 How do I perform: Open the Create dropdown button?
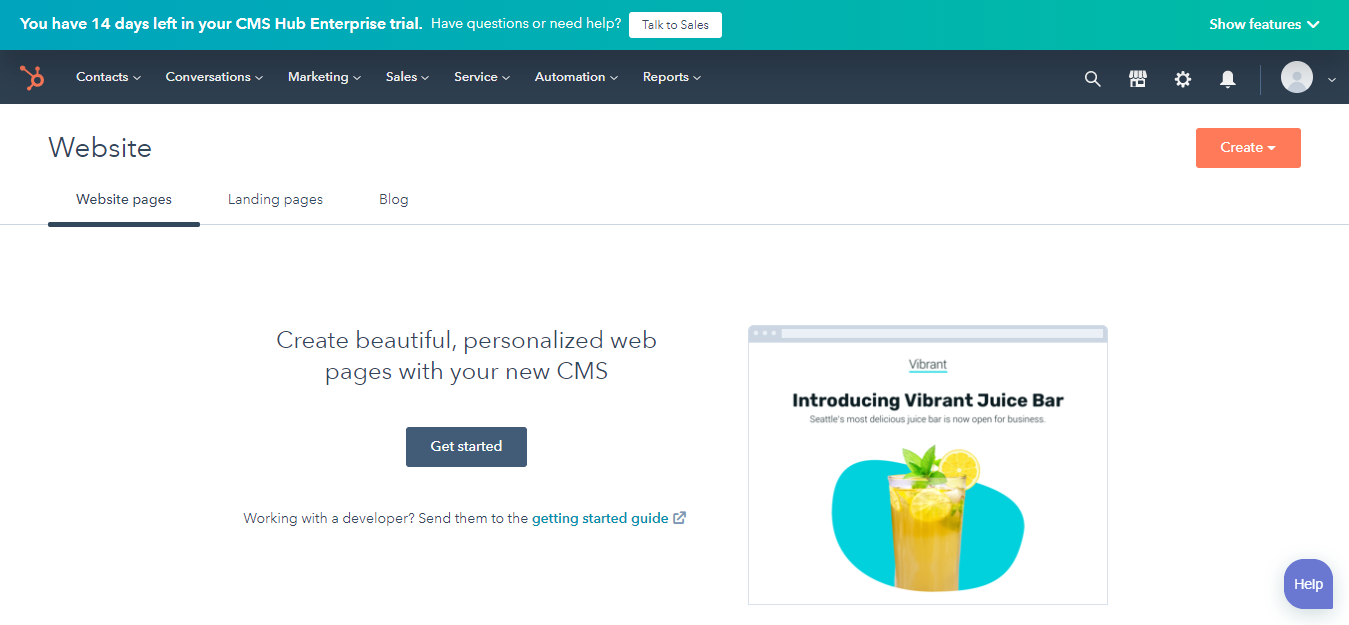tap(1247, 147)
